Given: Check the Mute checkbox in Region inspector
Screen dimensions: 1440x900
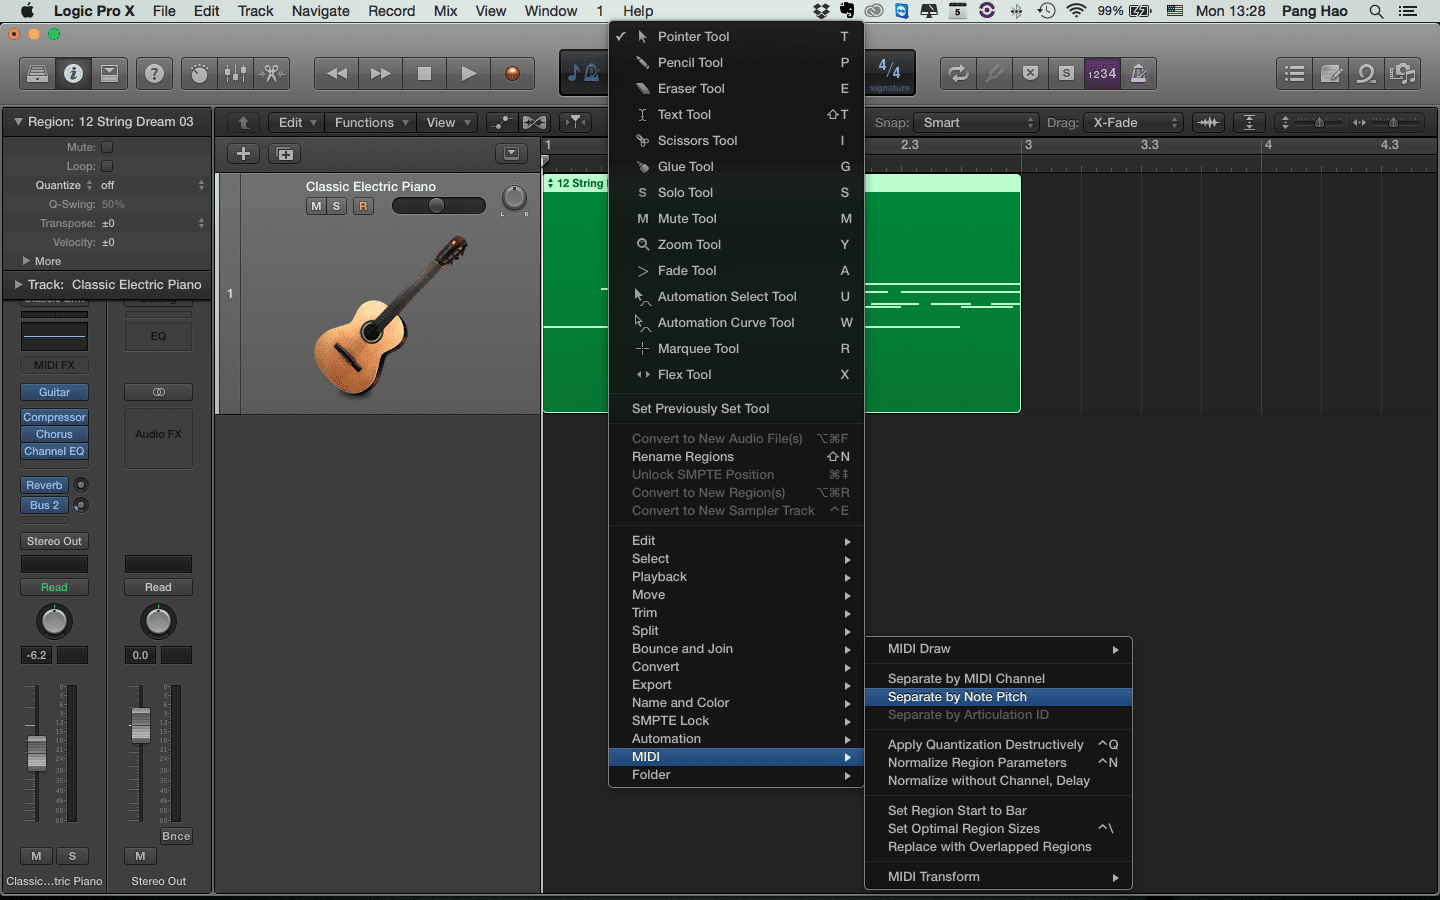Looking at the screenshot, I should (x=107, y=147).
